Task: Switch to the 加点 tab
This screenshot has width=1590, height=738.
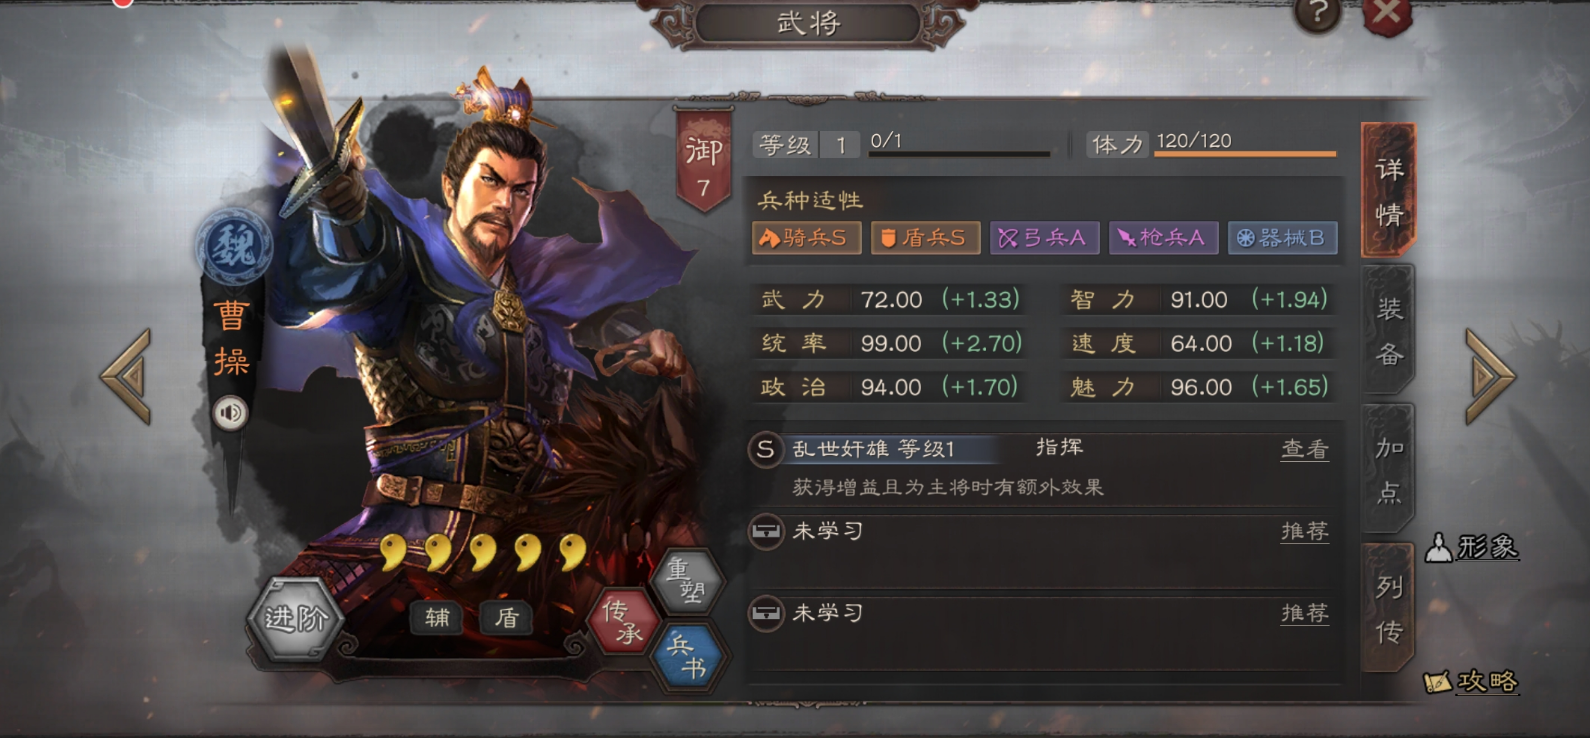Action: [x=1388, y=469]
